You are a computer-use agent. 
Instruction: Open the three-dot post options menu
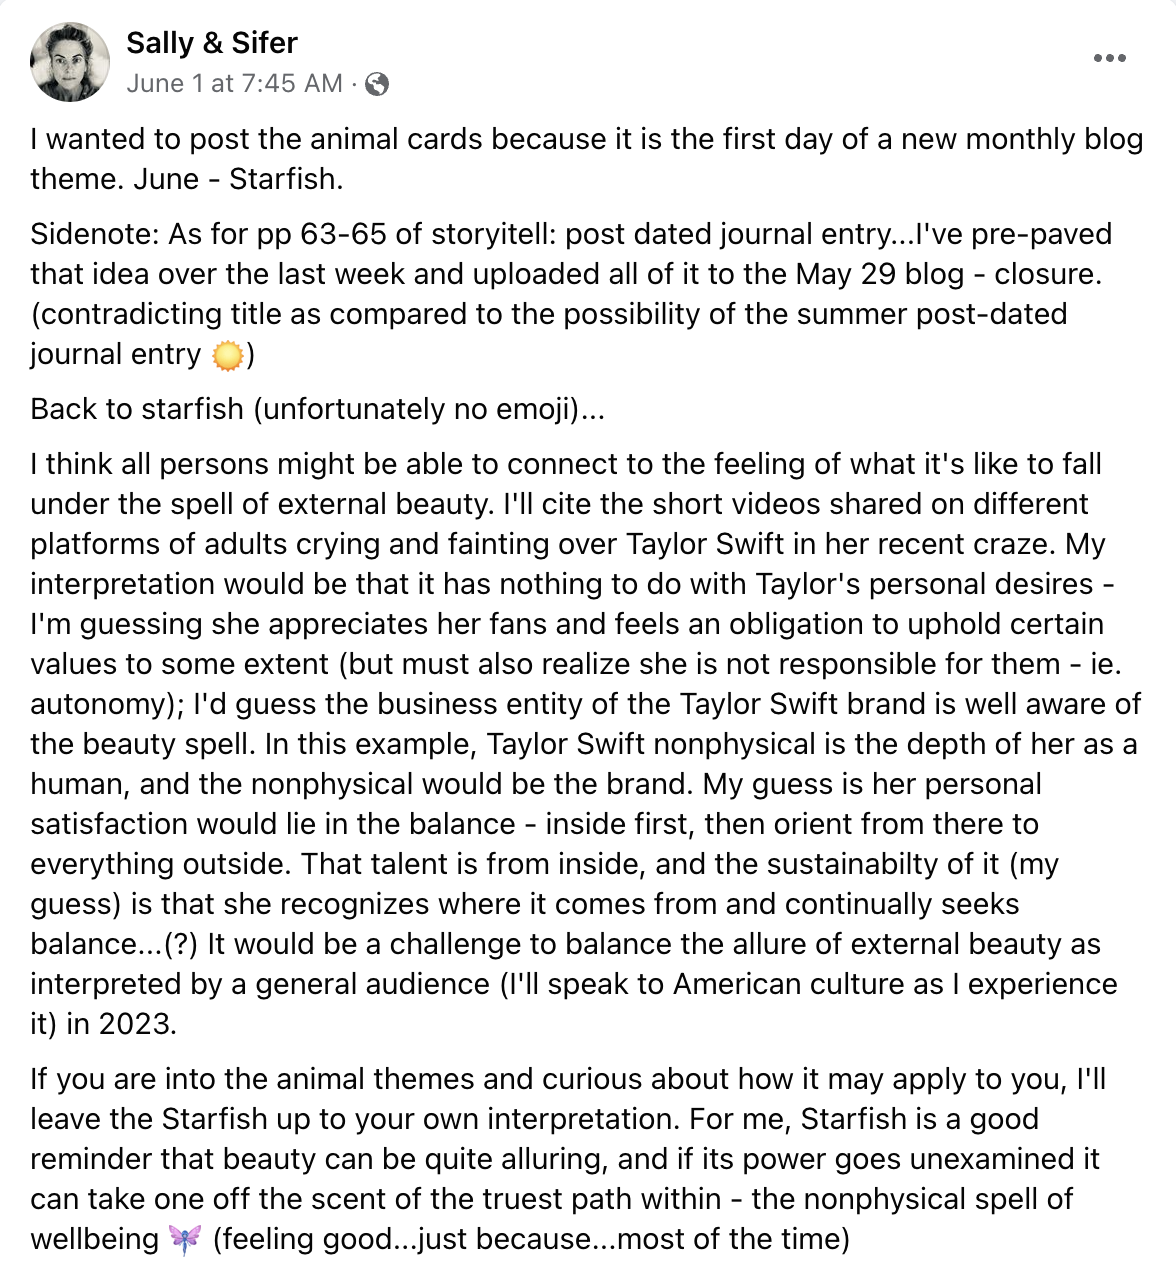click(x=1109, y=59)
